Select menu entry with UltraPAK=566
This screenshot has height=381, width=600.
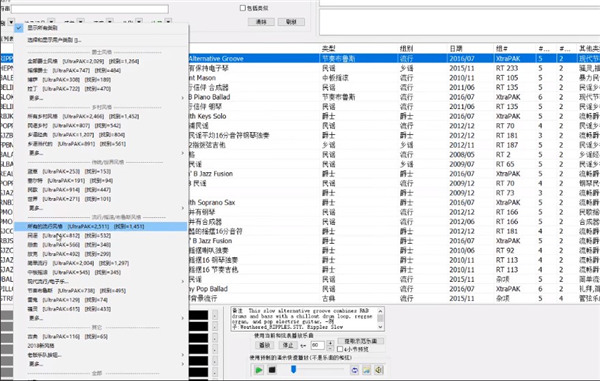coord(101,245)
